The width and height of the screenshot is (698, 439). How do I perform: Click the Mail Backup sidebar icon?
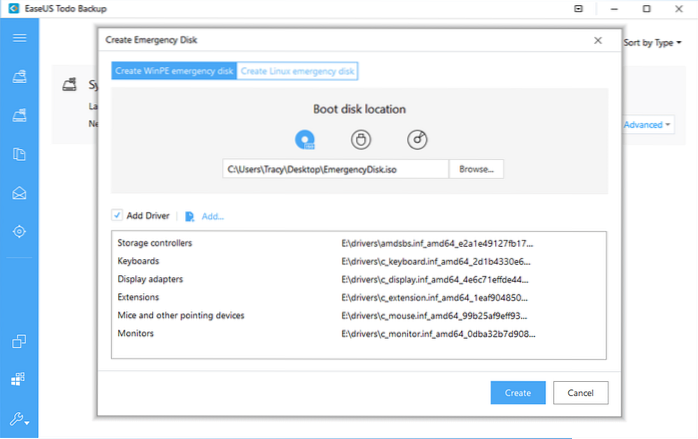19,192
